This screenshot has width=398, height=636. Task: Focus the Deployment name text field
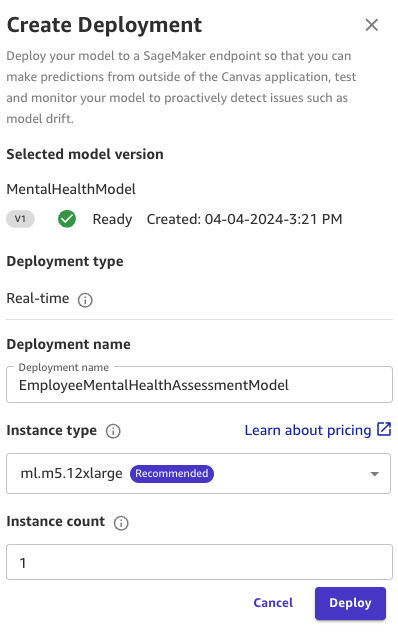click(199, 385)
